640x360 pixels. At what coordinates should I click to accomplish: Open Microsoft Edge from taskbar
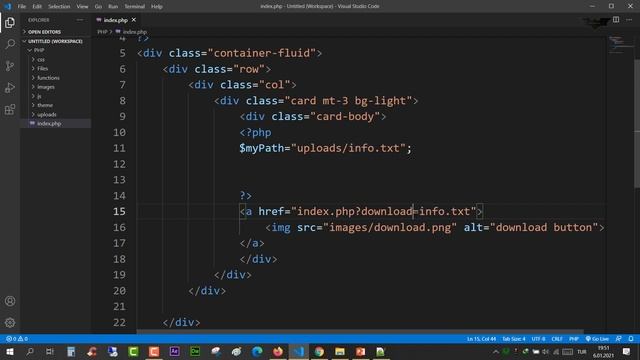coord(257,351)
